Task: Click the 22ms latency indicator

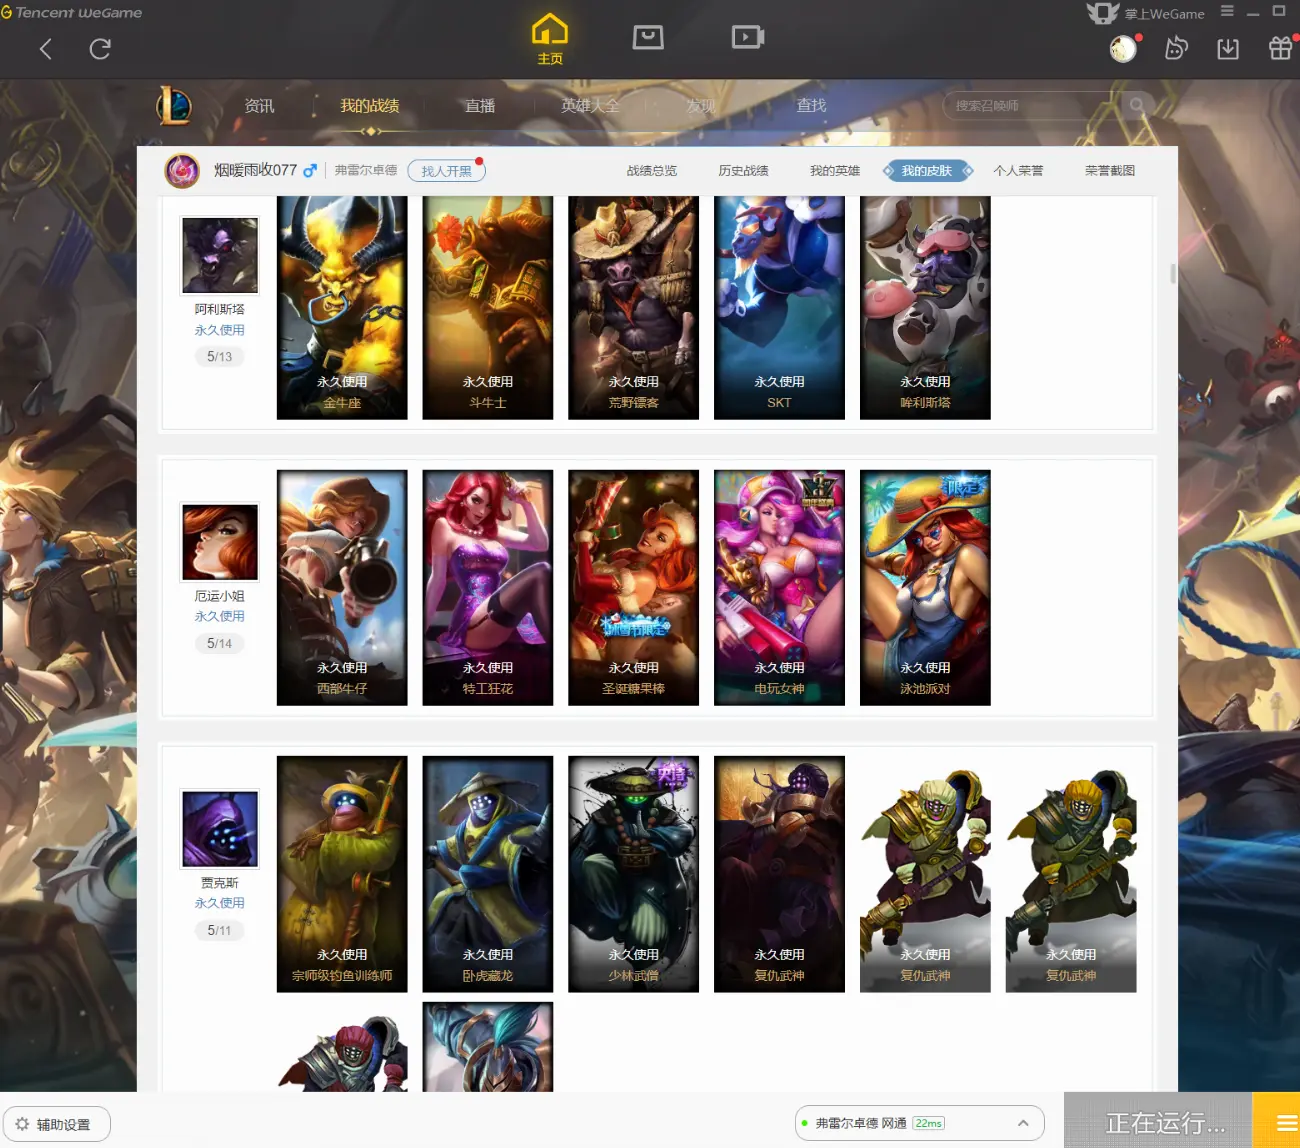Action: pyautogui.click(x=929, y=1123)
